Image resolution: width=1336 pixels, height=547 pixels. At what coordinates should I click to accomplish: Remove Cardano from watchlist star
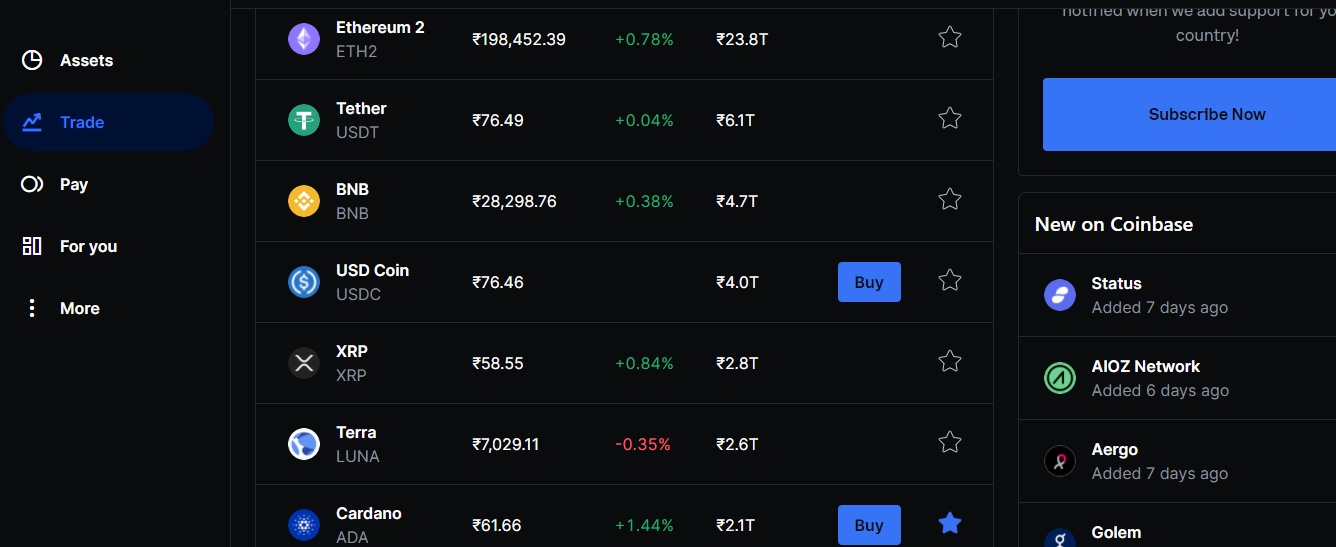(950, 523)
